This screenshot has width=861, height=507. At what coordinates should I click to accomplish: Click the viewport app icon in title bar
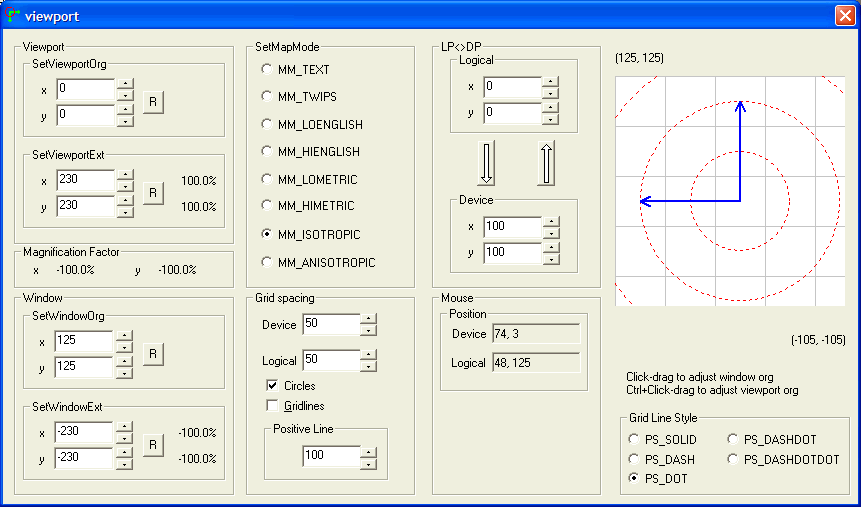(x=12, y=15)
